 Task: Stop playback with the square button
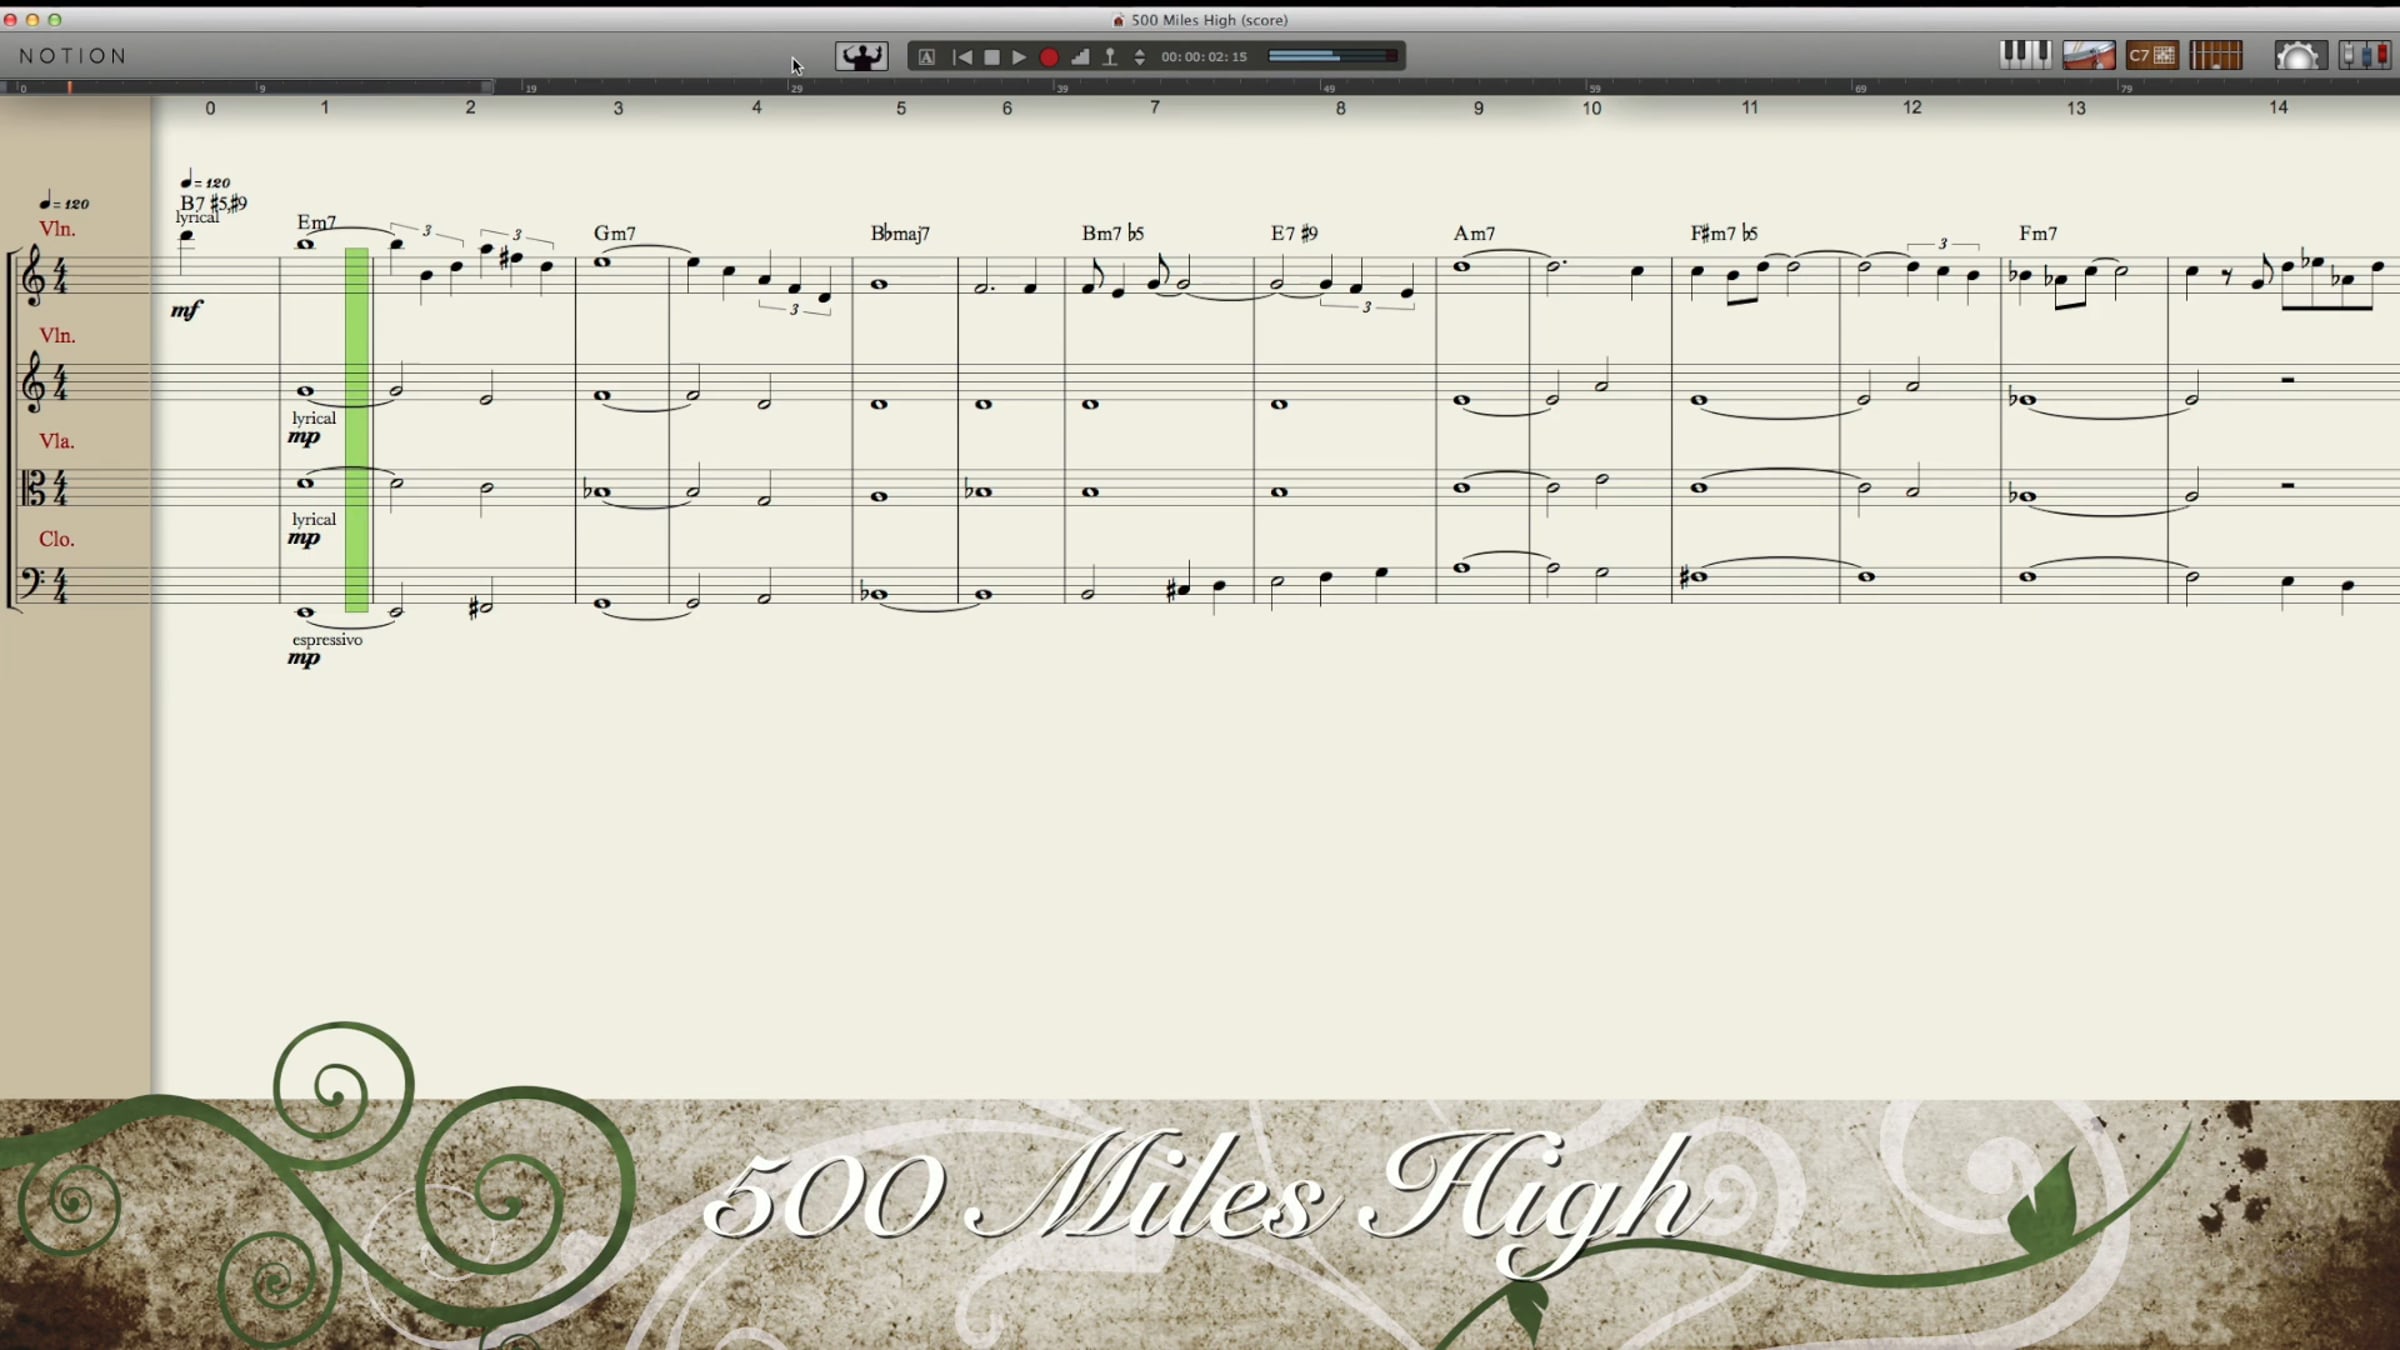coord(991,57)
